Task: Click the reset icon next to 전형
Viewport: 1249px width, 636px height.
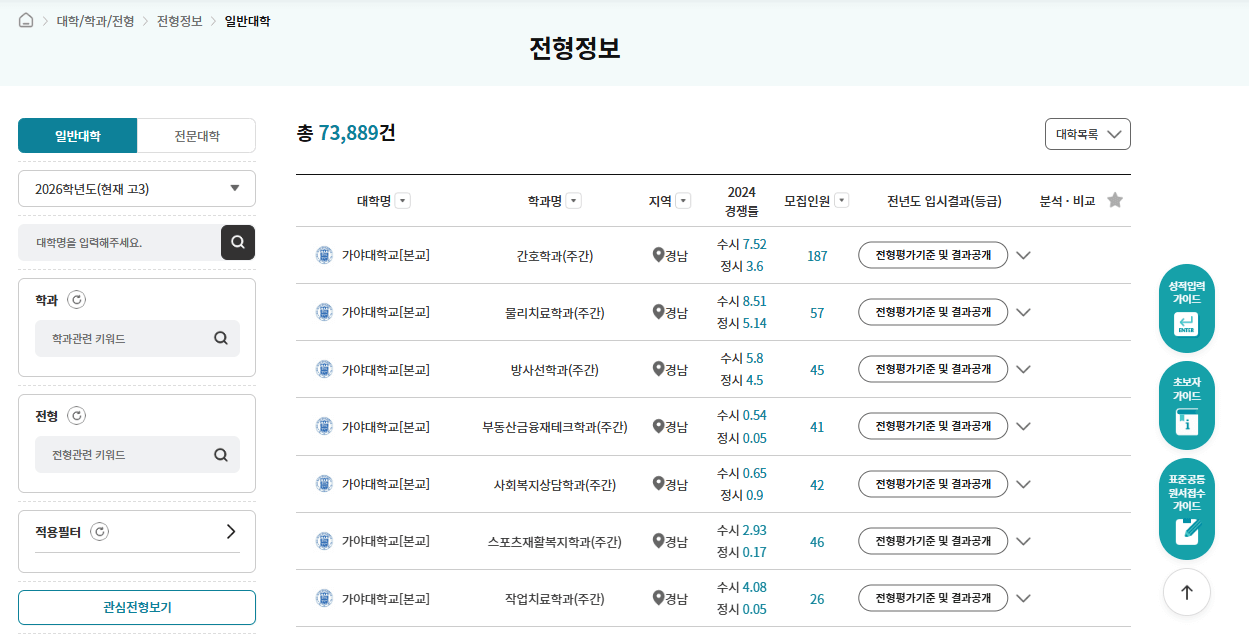Action: (77, 415)
